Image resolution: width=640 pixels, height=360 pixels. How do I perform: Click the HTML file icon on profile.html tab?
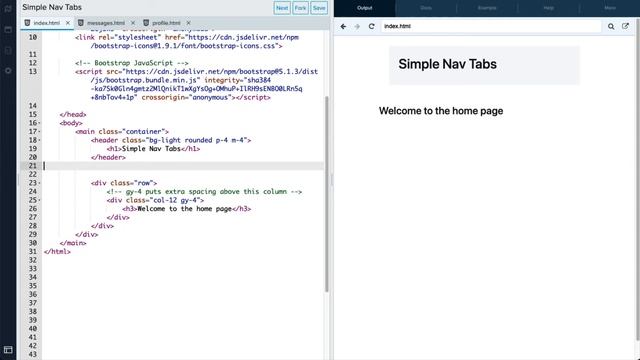[146, 23]
